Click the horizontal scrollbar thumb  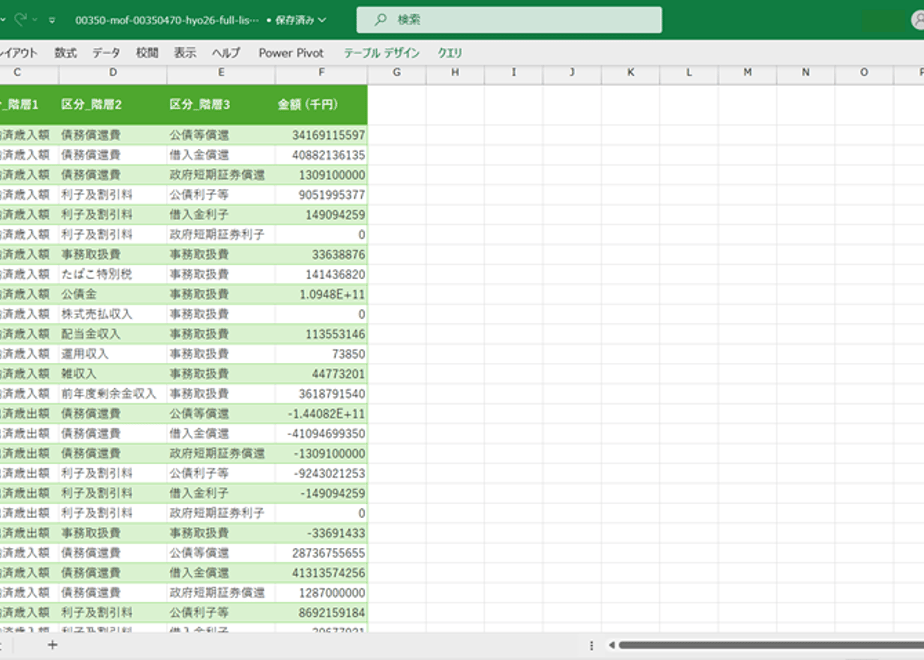[771, 645]
